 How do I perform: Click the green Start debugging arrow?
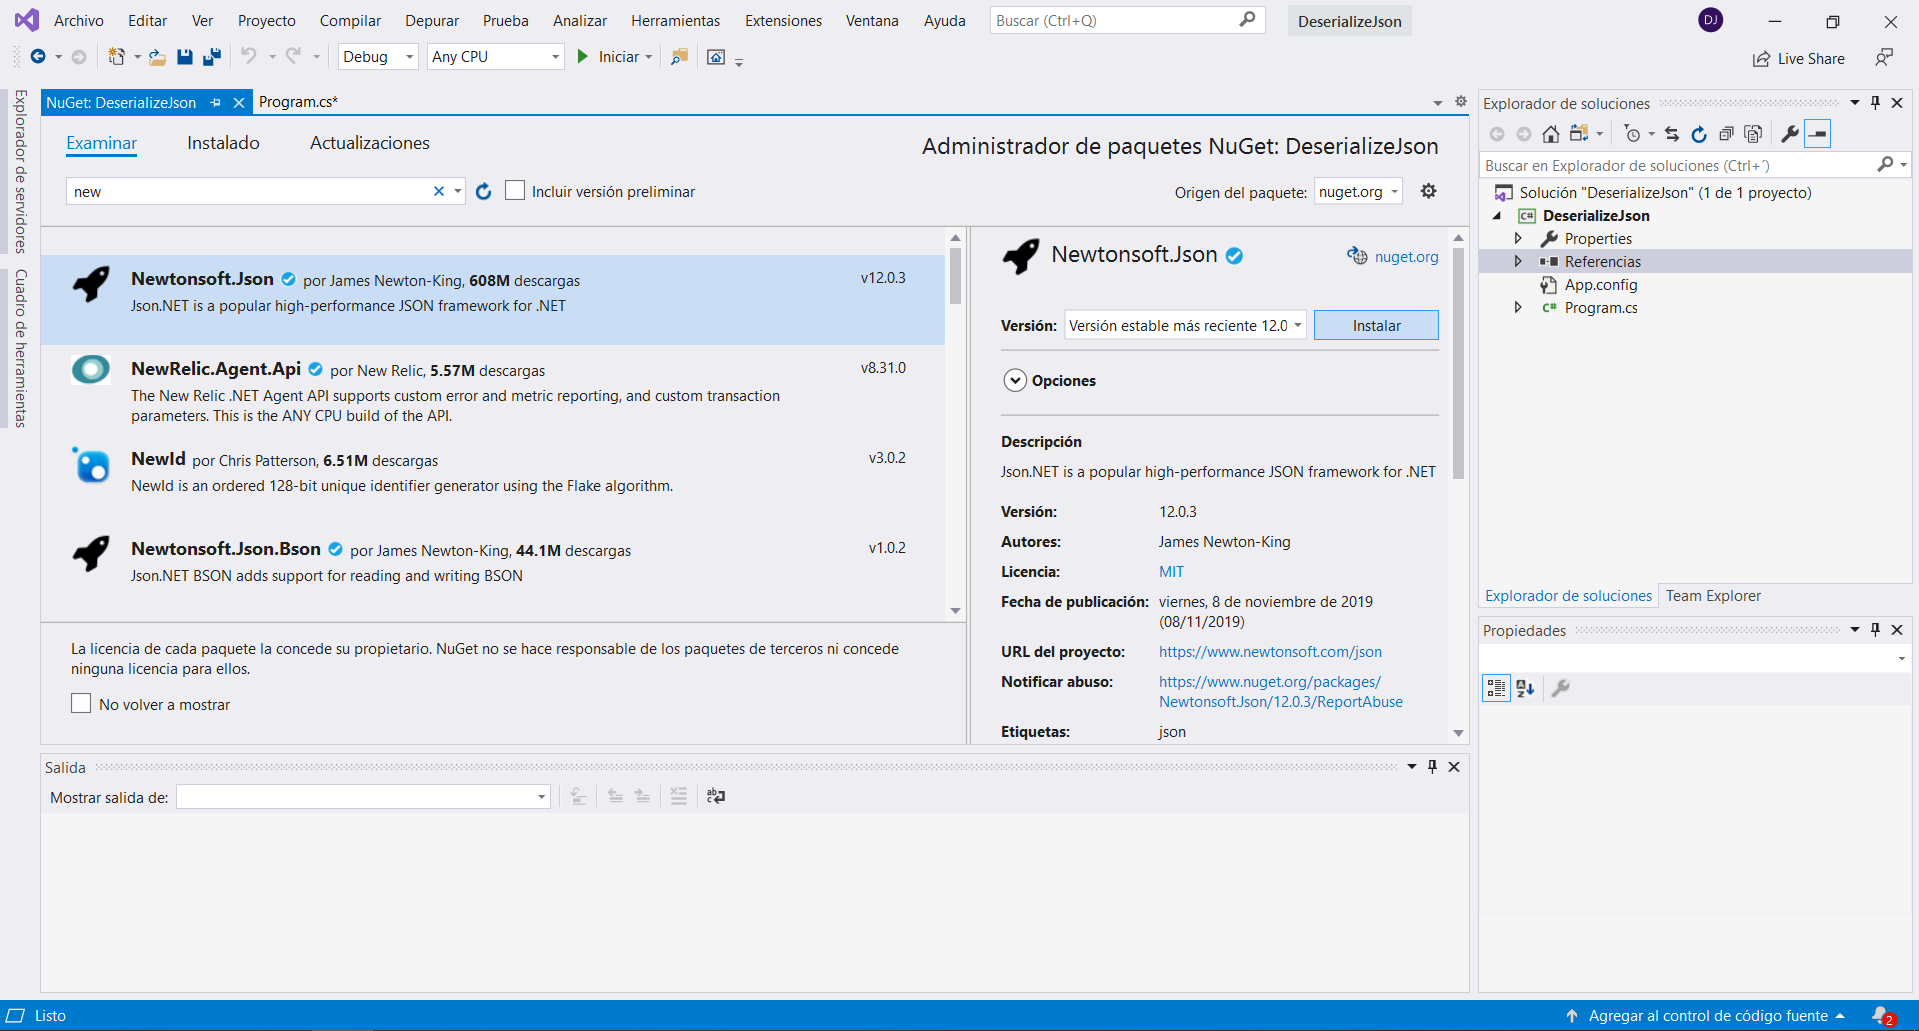(x=583, y=57)
